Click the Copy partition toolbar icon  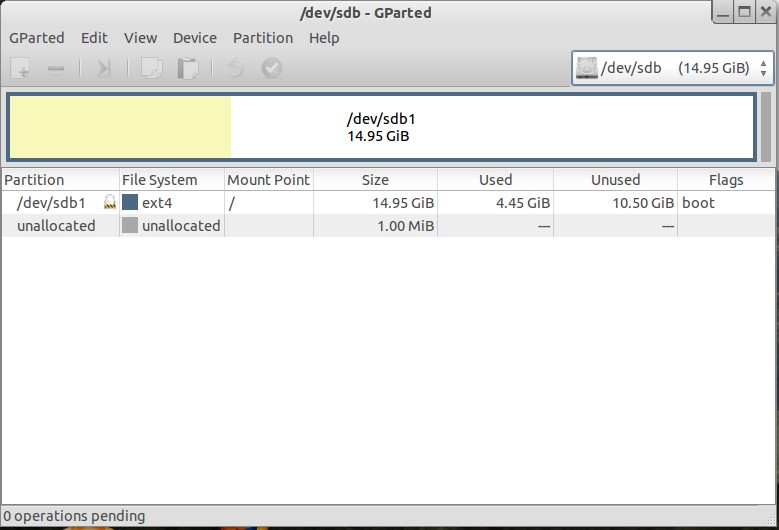point(151,69)
